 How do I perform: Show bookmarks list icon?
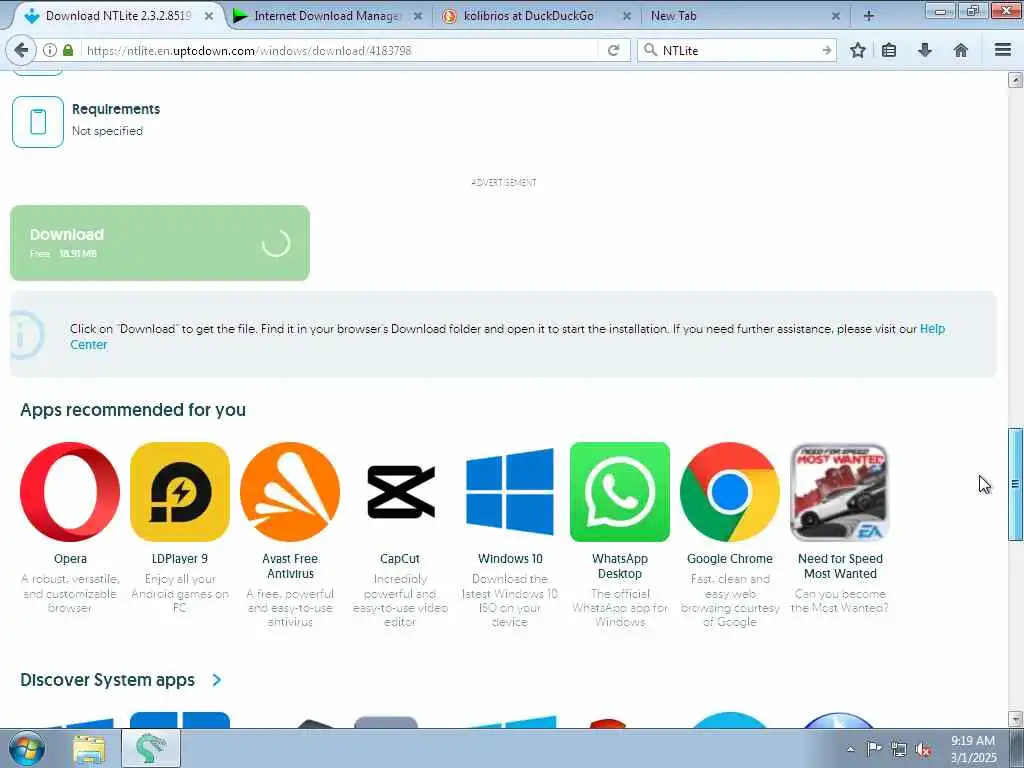(889, 50)
